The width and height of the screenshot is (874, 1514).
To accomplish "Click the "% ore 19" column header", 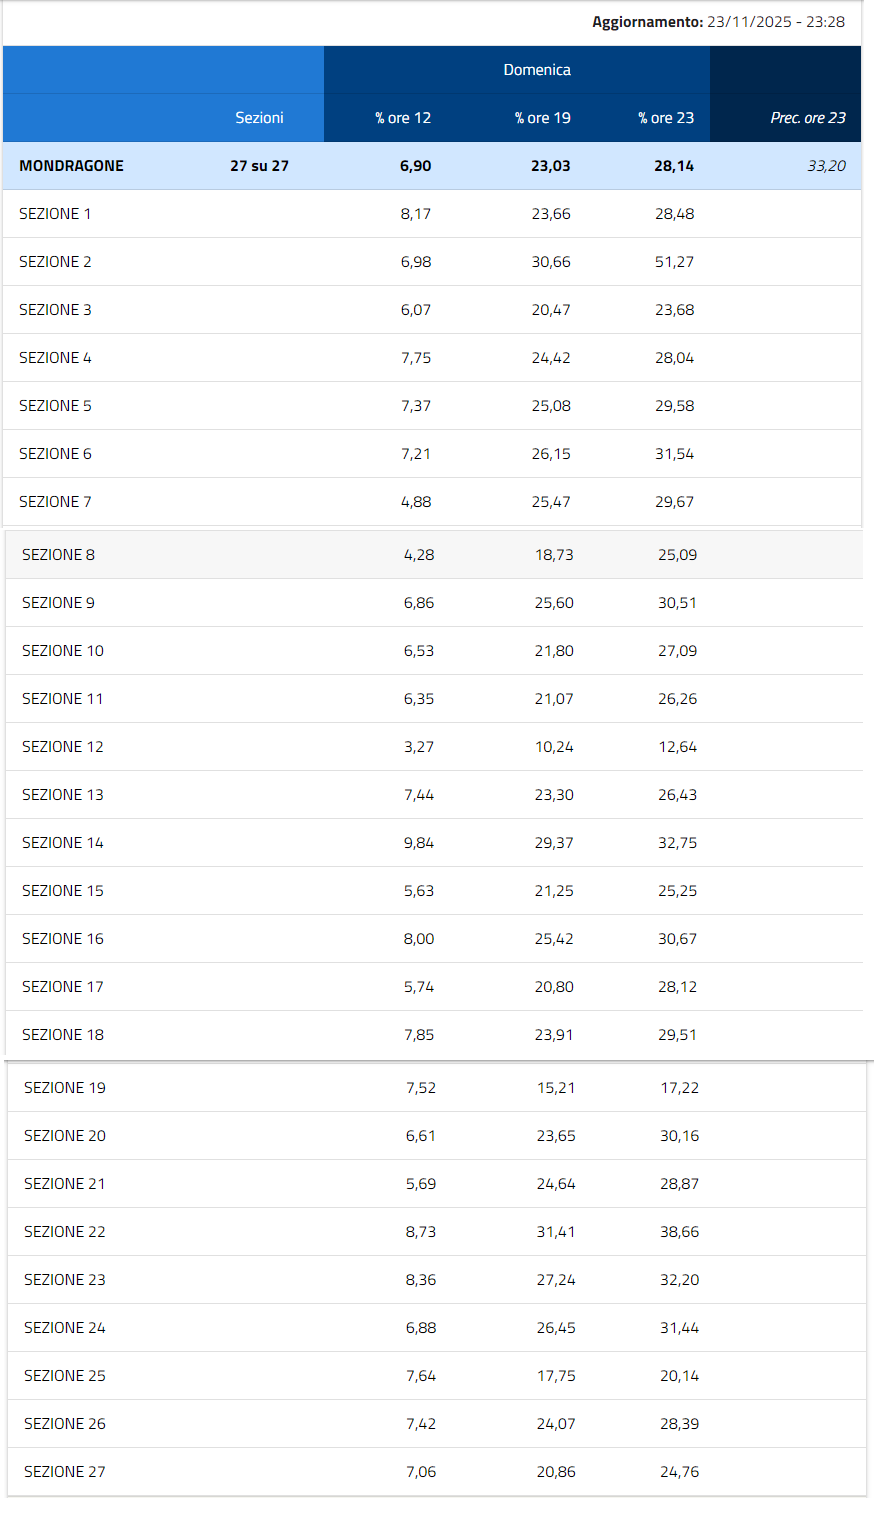I will [542, 118].
